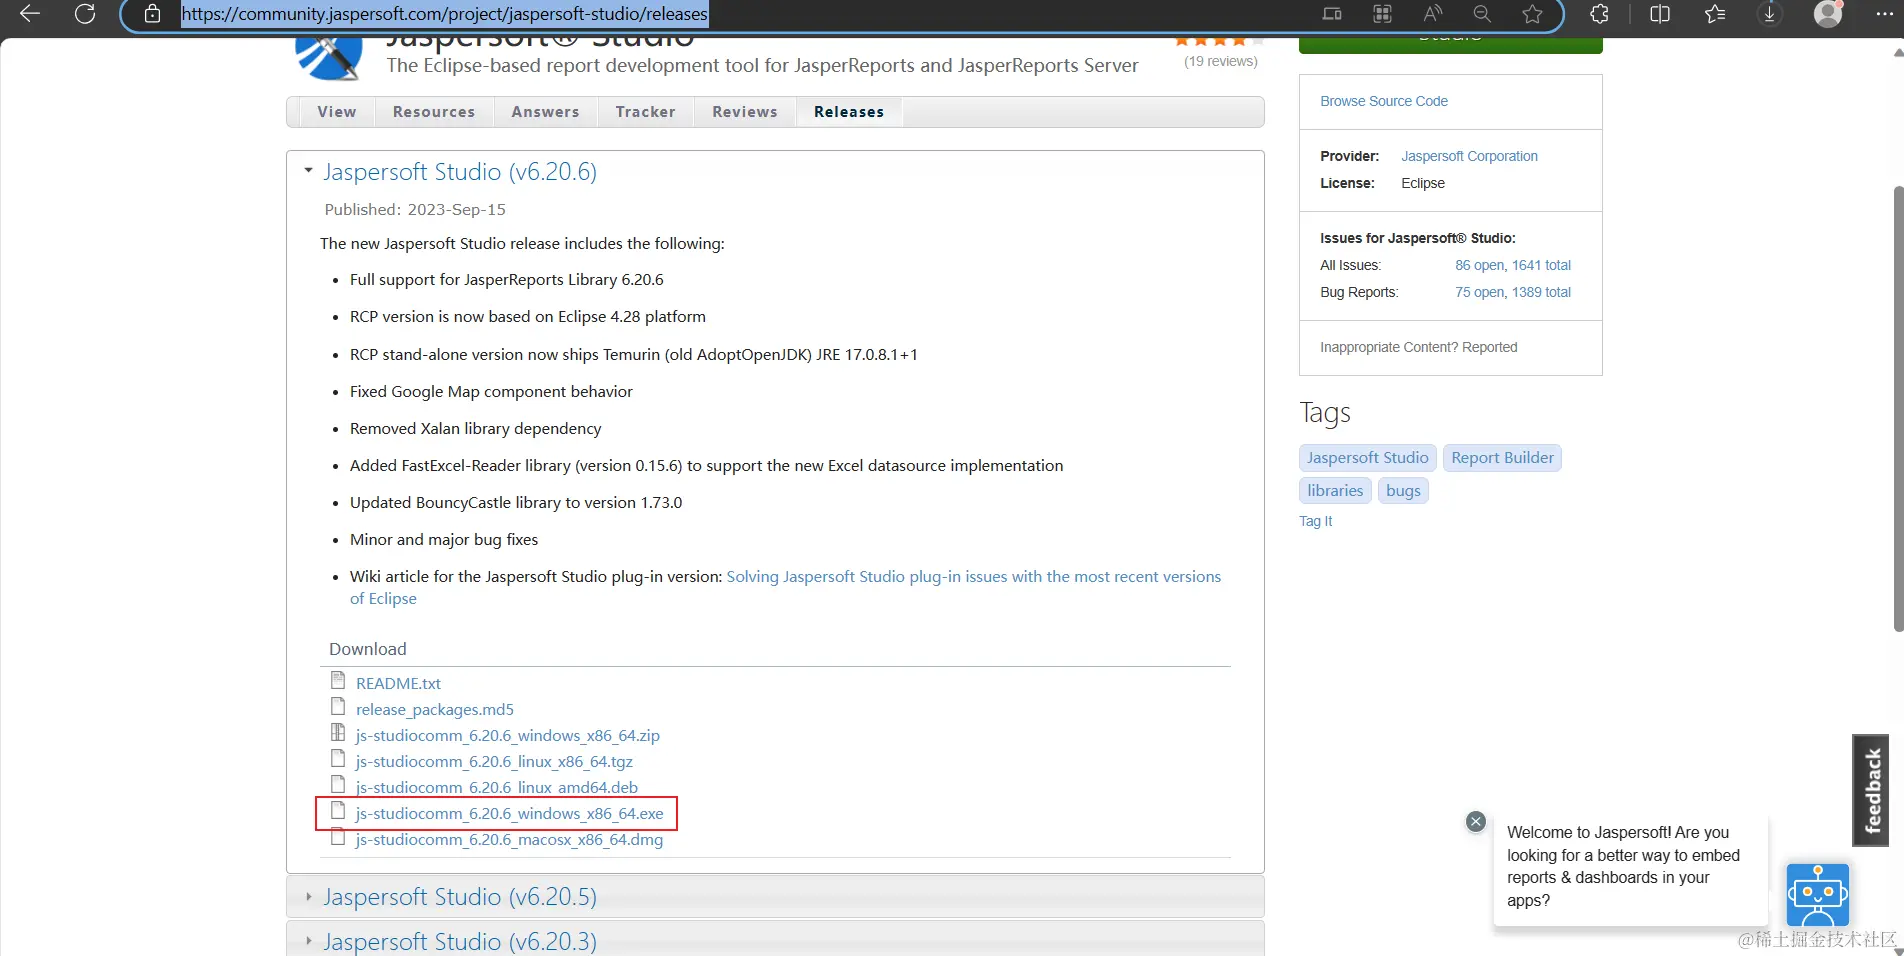Download the macosx_x86_64.dmg package
1904x956 pixels.
(509, 839)
